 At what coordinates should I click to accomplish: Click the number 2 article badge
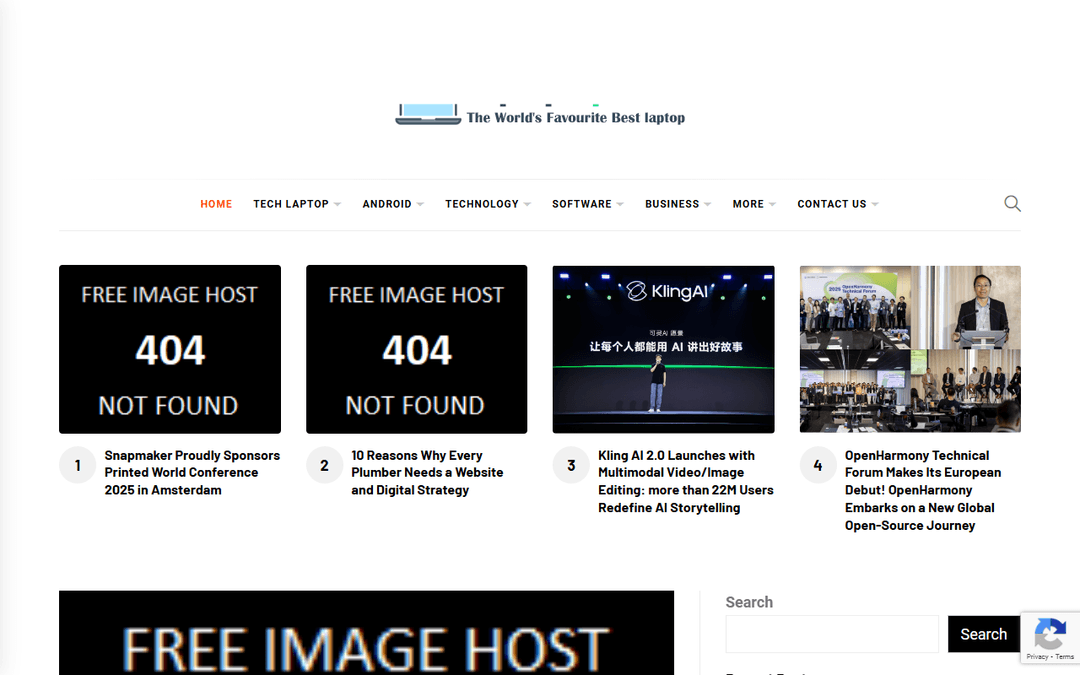(x=324, y=466)
